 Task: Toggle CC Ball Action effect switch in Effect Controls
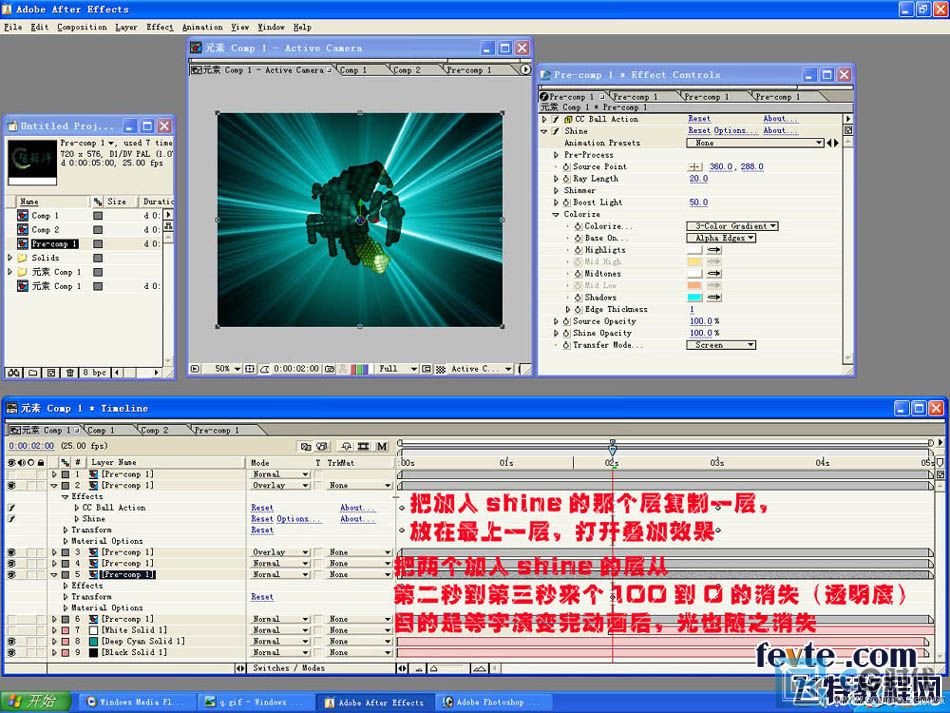555,119
